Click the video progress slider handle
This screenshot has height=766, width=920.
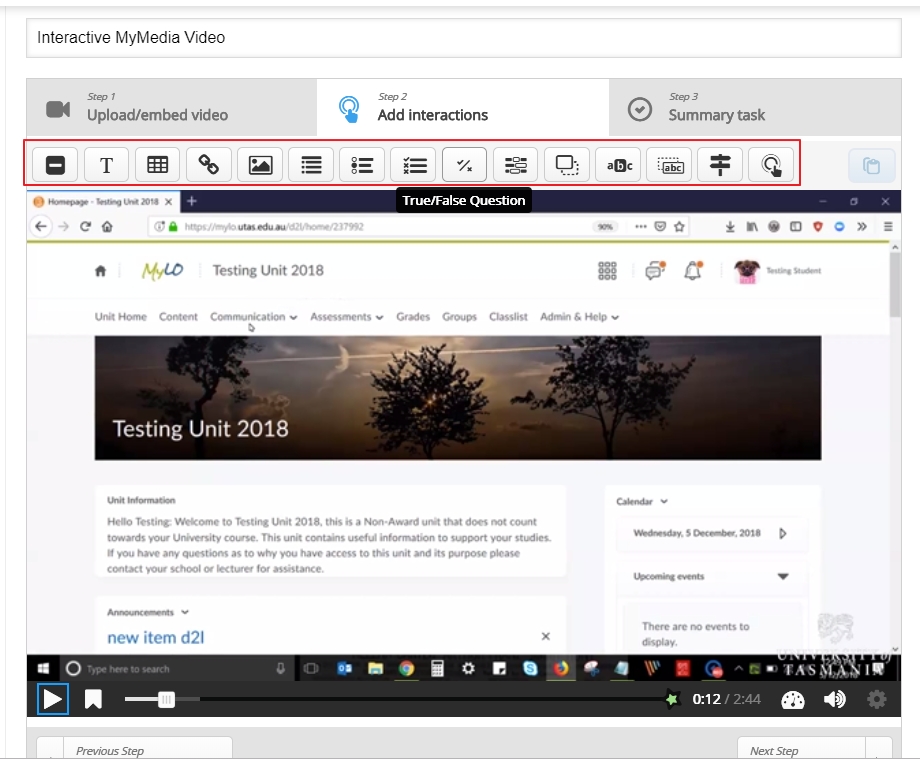click(167, 699)
